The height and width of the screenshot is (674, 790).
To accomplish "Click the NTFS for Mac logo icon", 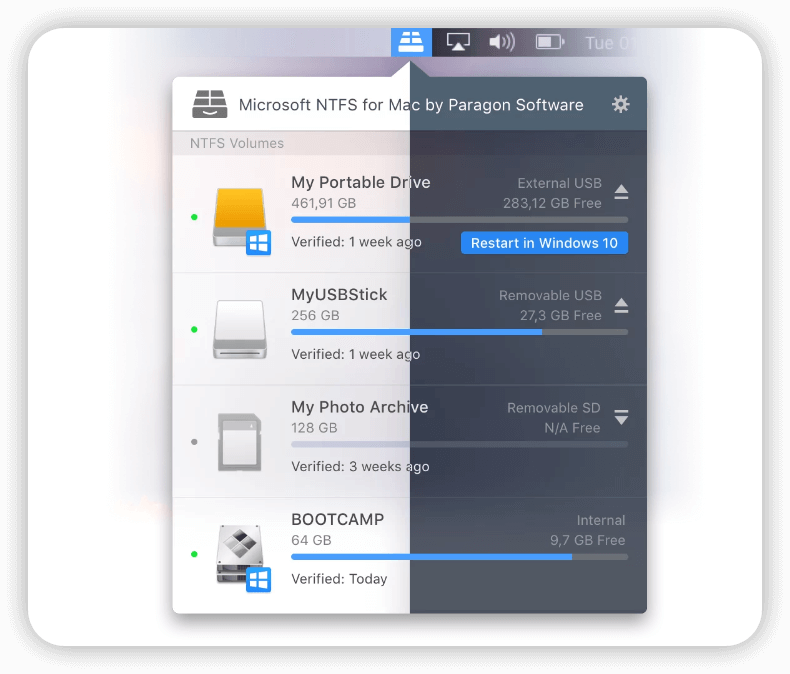I will (210, 104).
